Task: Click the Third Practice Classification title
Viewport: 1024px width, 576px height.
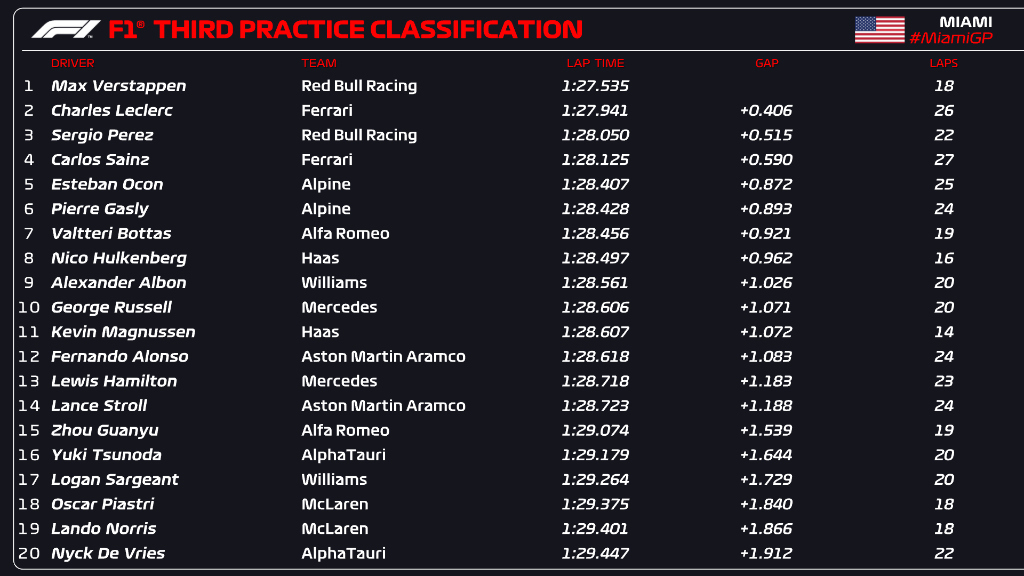Action: tap(368, 29)
